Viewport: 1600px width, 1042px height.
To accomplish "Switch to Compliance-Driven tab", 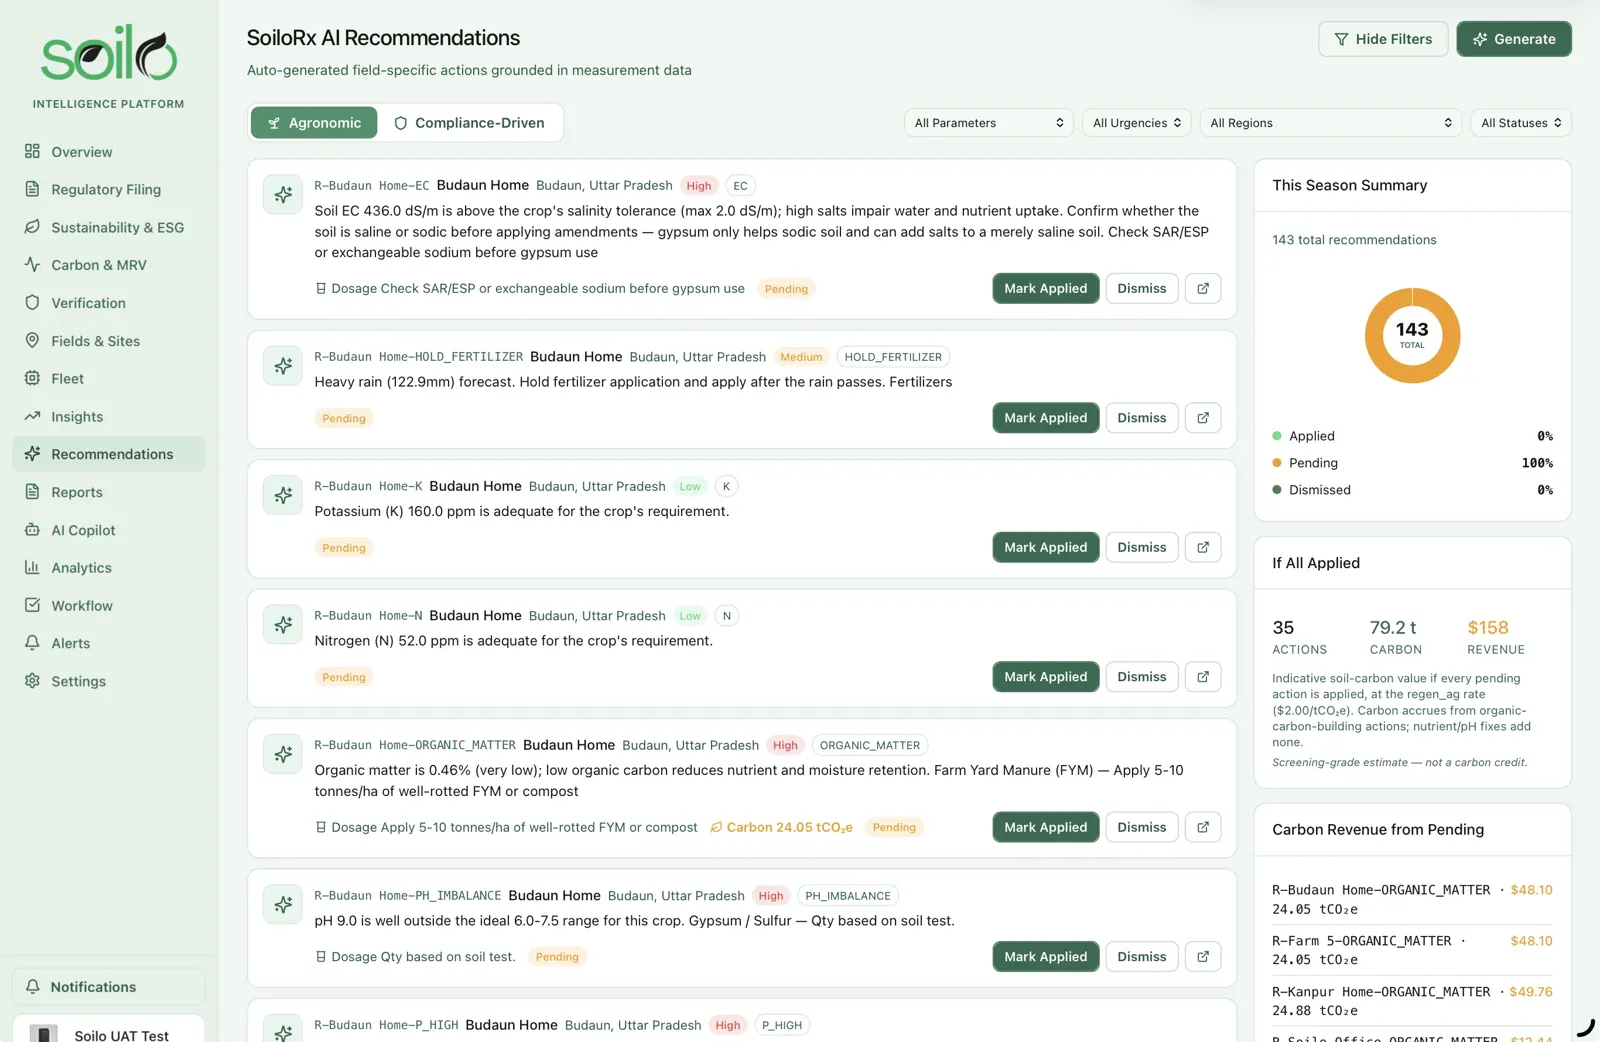I will coord(470,123).
